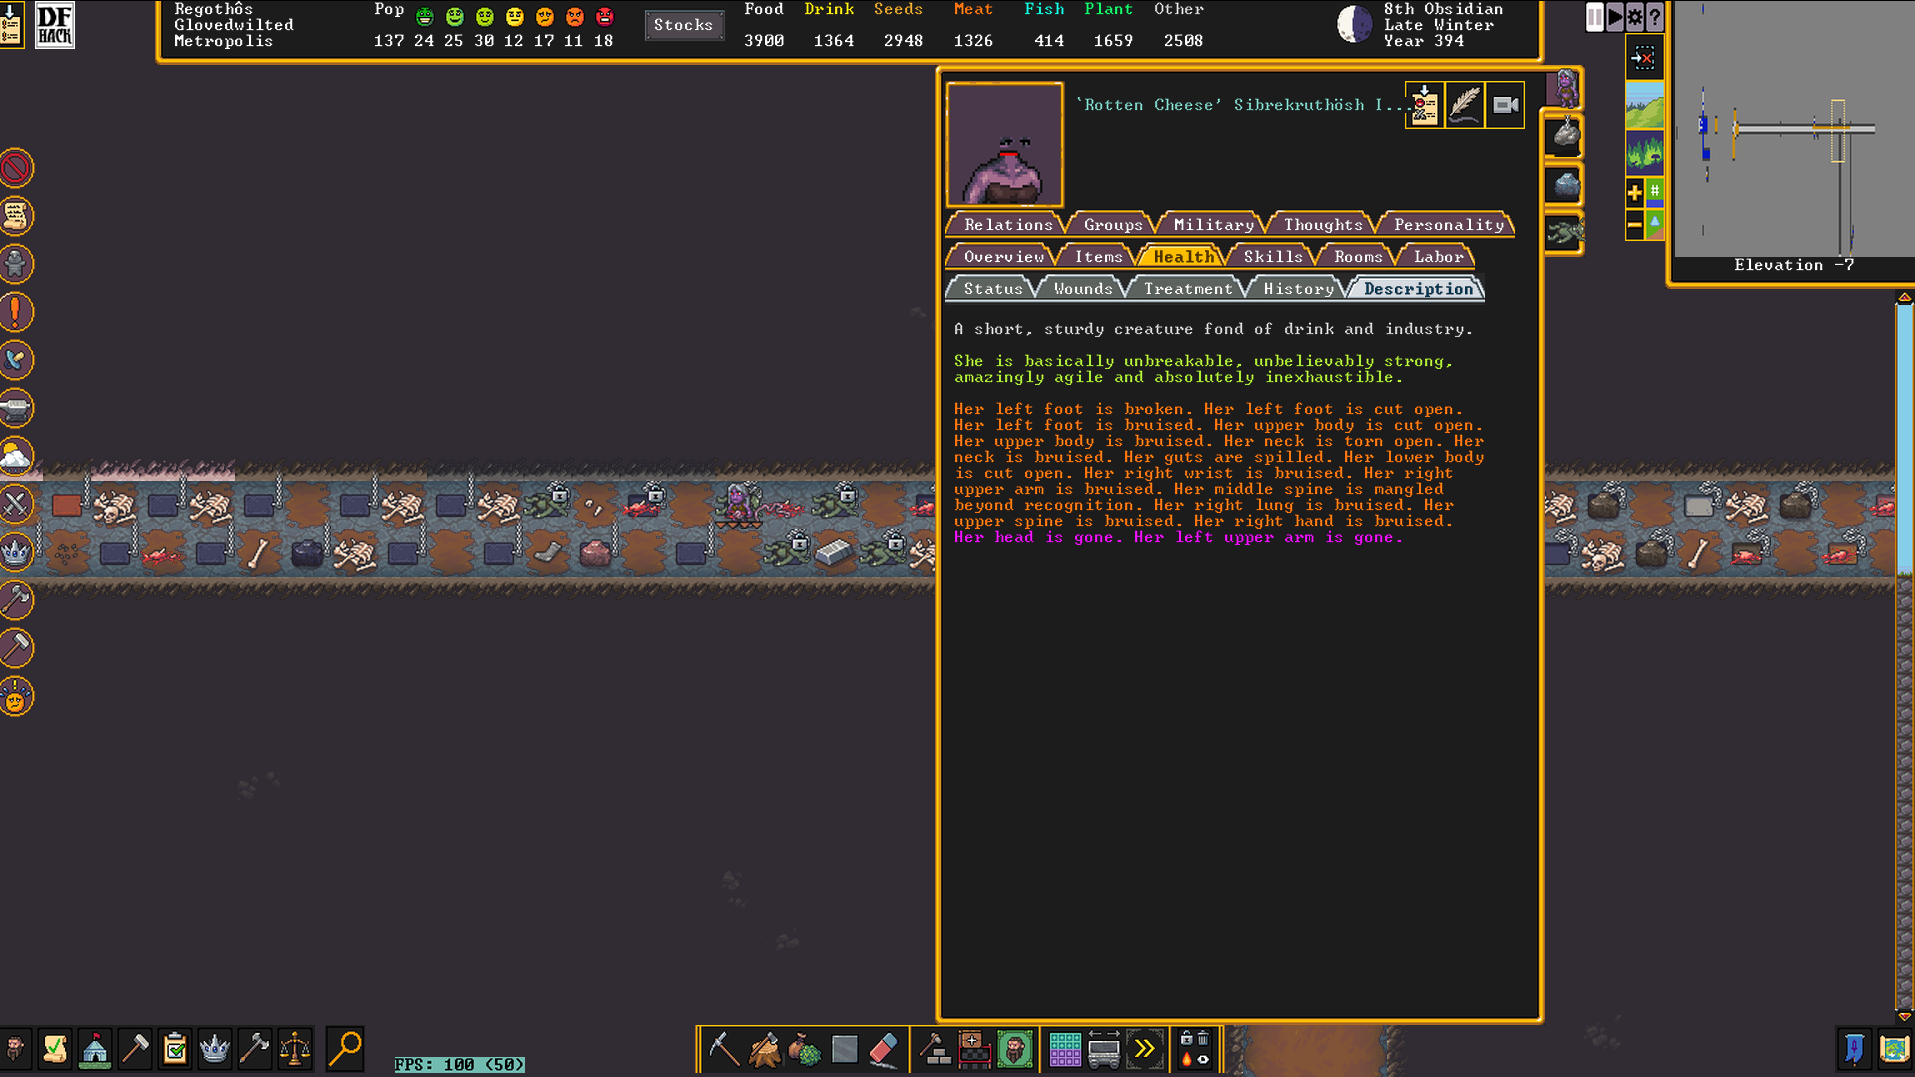The width and height of the screenshot is (1915, 1077).
Task: Select the smooth stone block tool
Action: pyautogui.click(x=845, y=1049)
